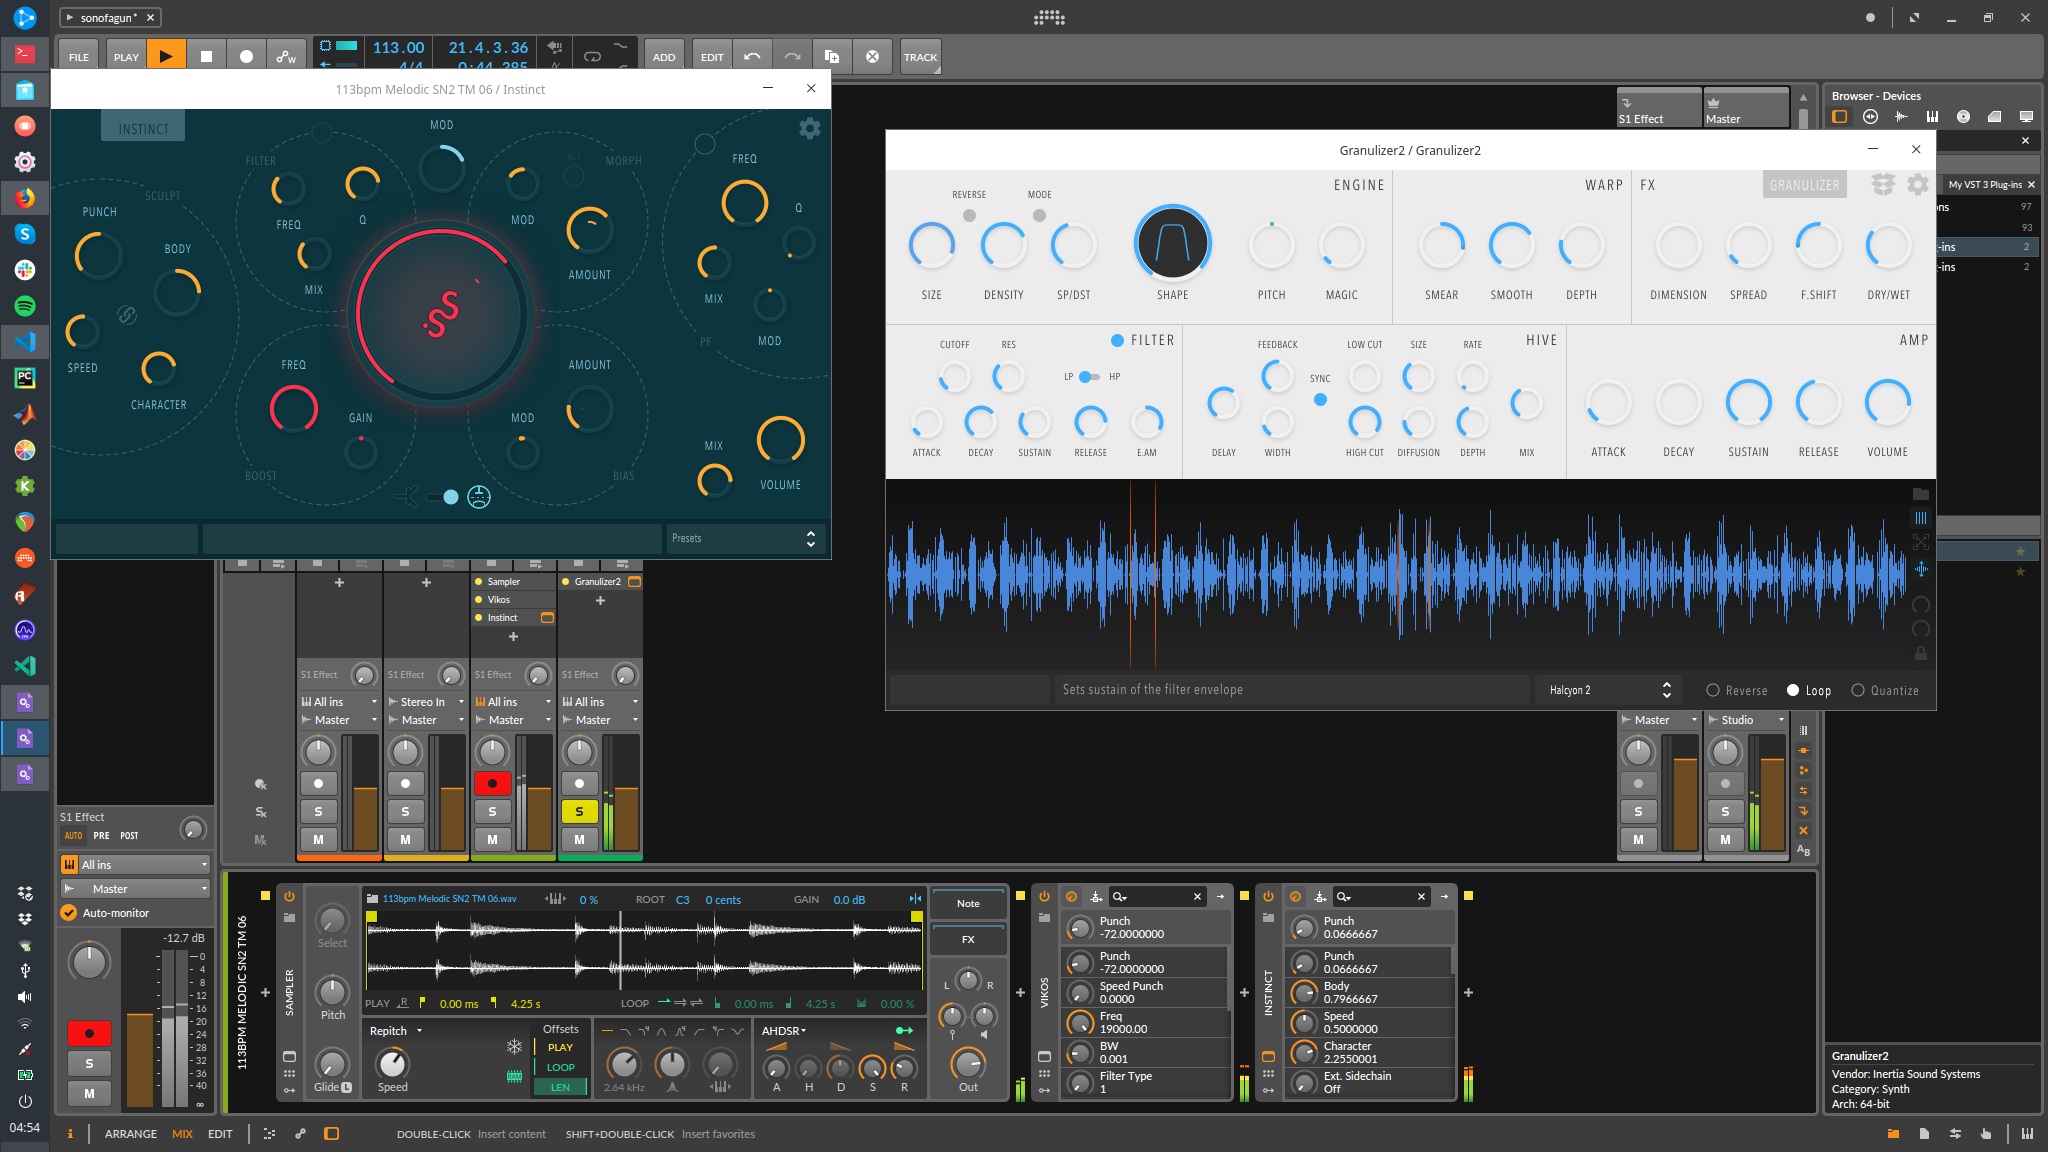
Task: Switch the filter LP/HP toggle
Action: [1089, 377]
